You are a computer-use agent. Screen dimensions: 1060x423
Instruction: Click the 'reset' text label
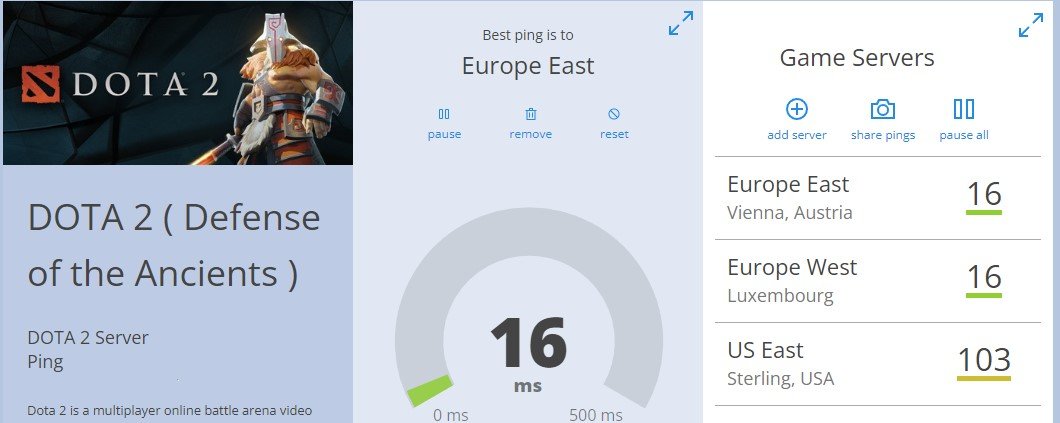614,134
